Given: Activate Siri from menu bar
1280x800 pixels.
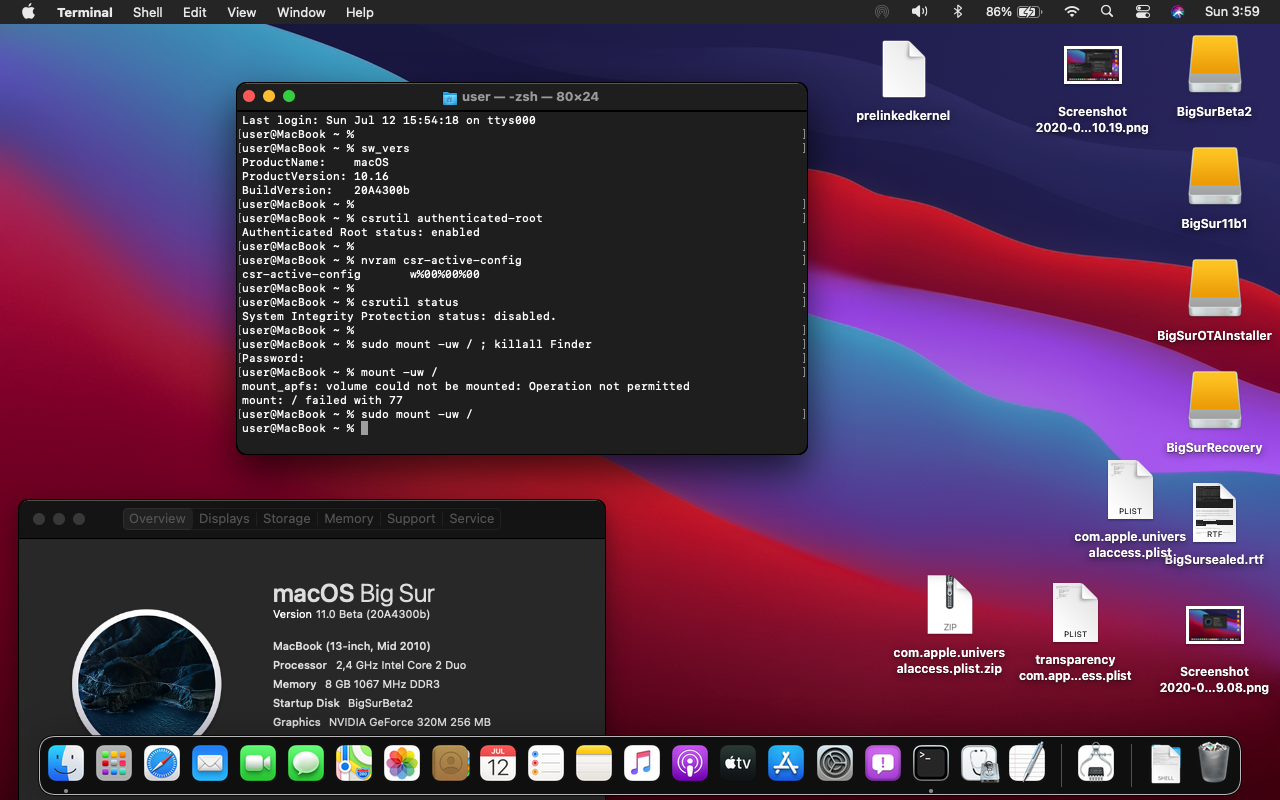Looking at the screenshot, I should coord(1178,12).
